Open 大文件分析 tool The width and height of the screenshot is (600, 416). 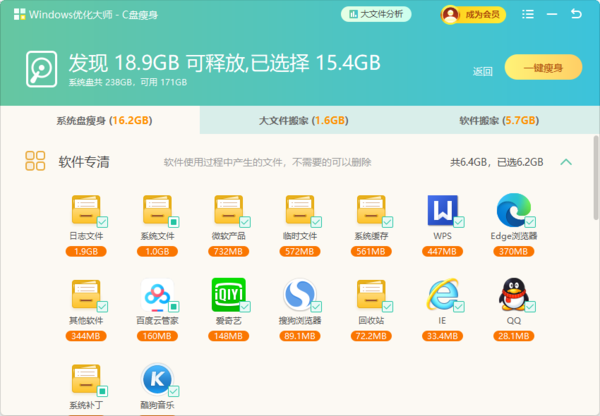tap(376, 14)
